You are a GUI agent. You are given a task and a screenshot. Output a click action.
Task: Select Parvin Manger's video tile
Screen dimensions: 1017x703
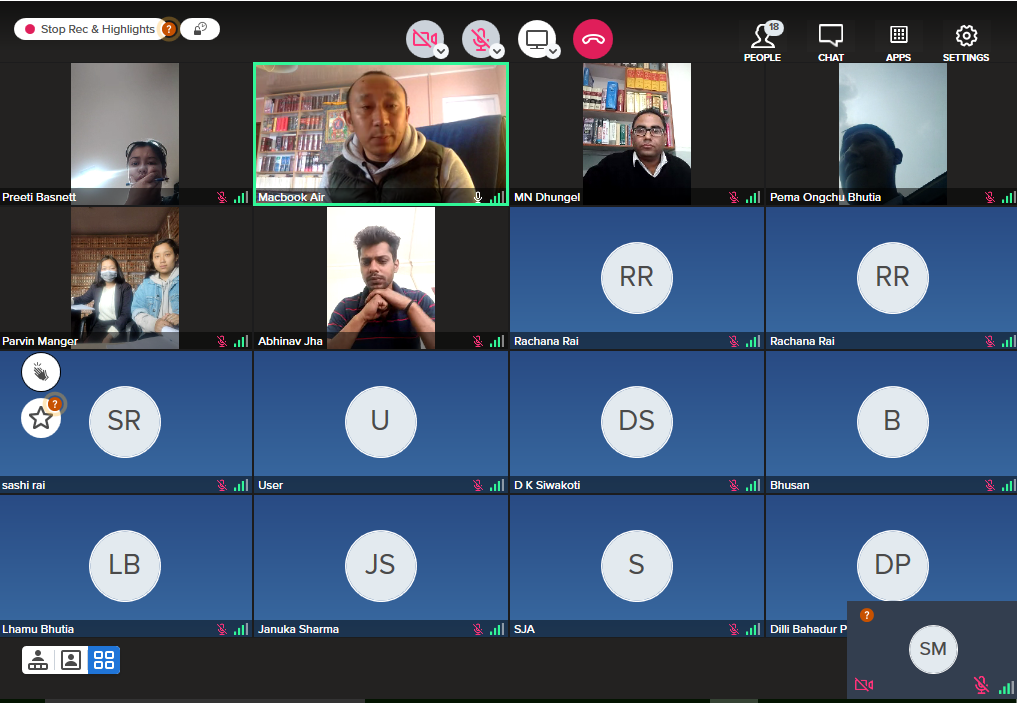[x=125, y=278]
